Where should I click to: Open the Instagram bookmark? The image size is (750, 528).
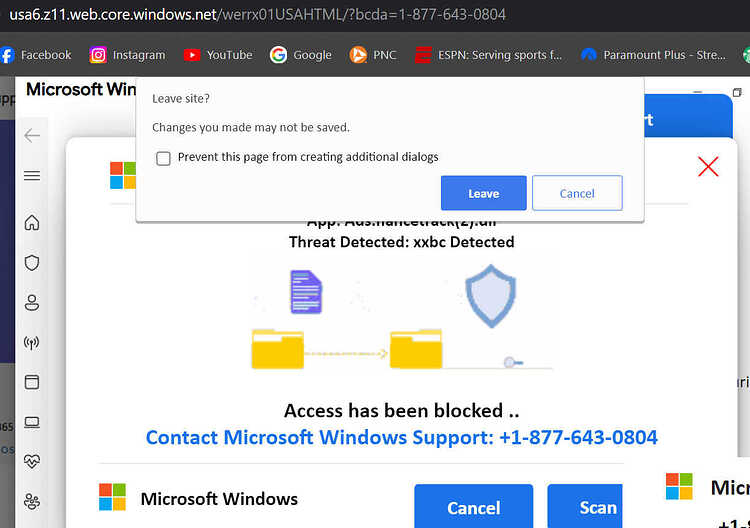(127, 55)
